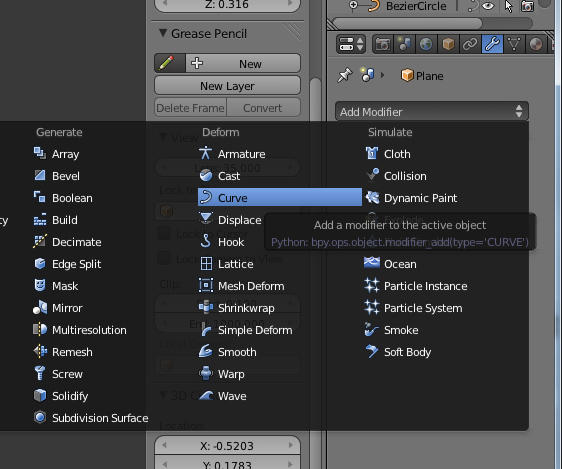Screen dimensions: 562x469
Task: Open the Scene properties tab
Action: coord(404,44)
